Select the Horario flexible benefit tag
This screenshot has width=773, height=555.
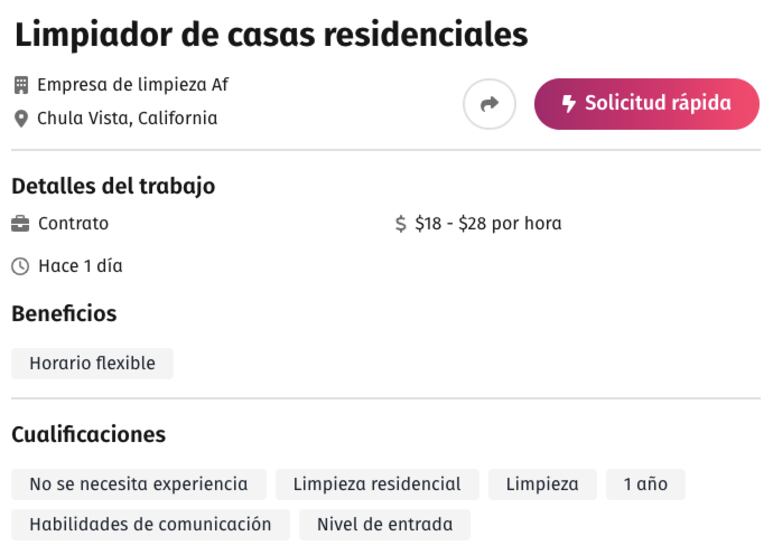pos(92,363)
